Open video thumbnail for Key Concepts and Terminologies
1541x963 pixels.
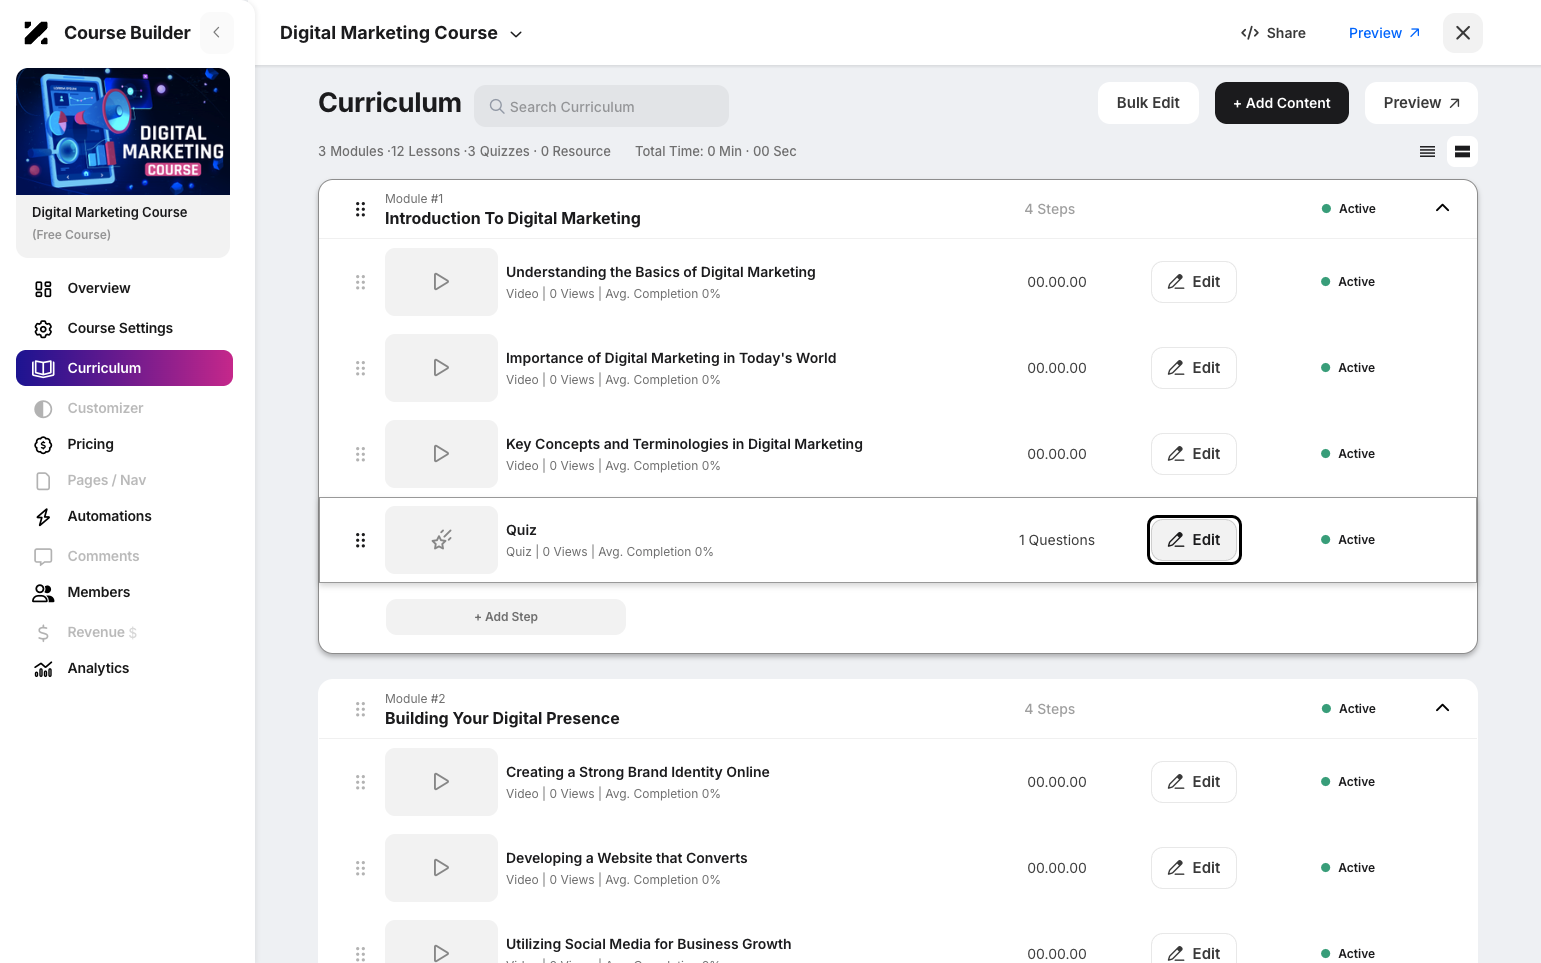click(x=441, y=454)
